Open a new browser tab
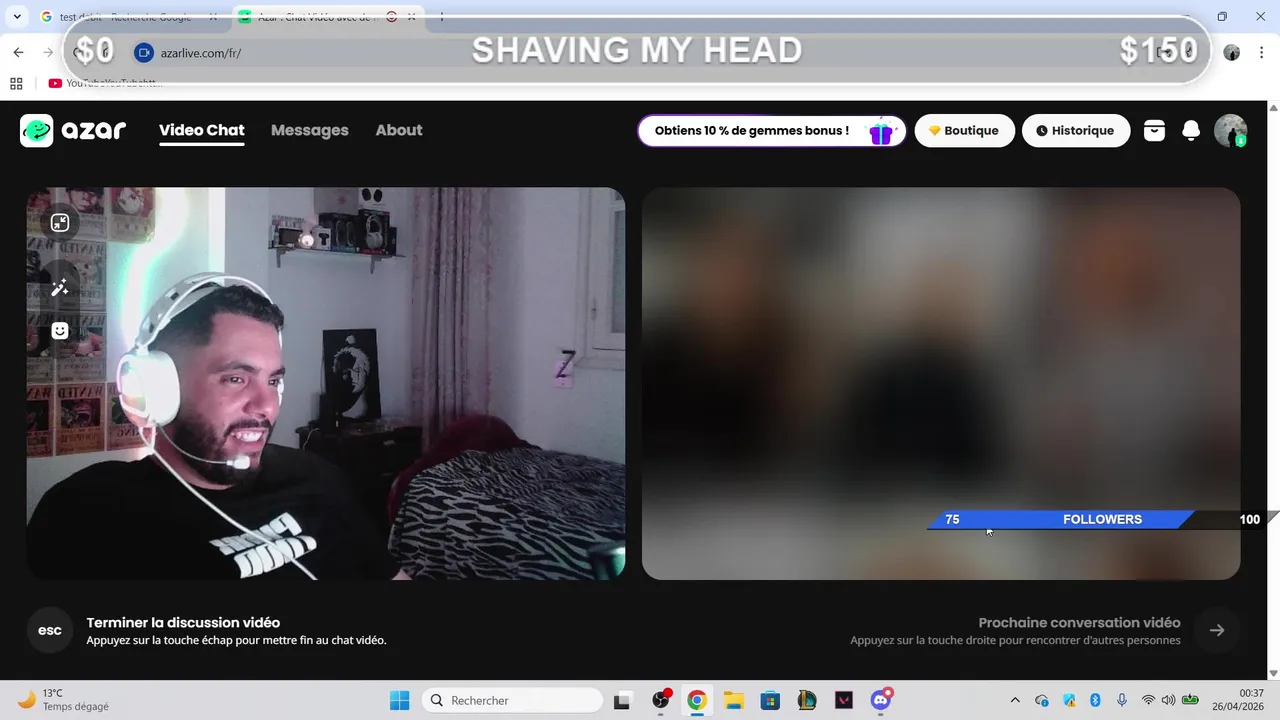Image resolution: width=1280 pixels, height=720 pixels. [441, 17]
